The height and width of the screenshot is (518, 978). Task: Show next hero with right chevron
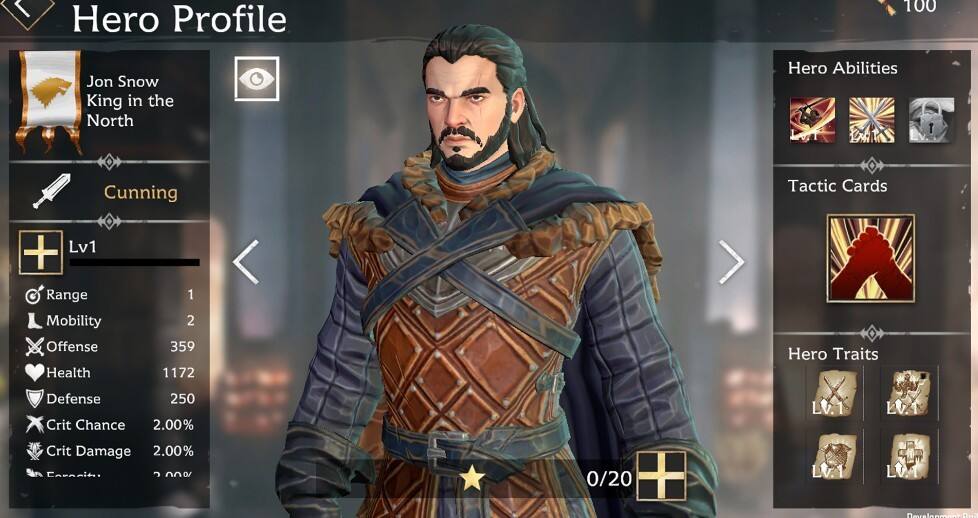731,262
